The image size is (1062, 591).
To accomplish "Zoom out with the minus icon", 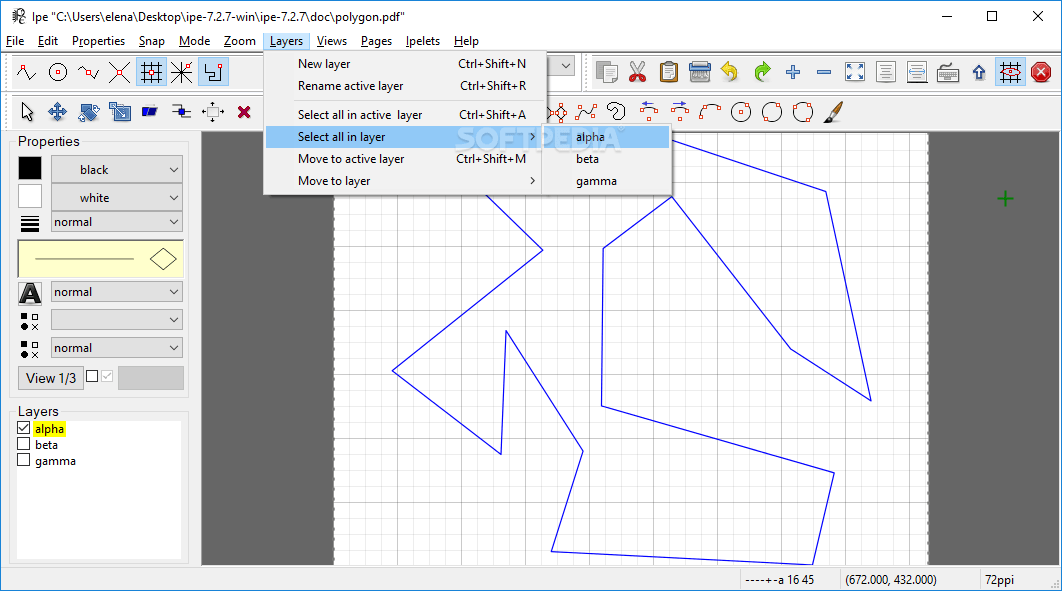I will pyautogui.click(x=824, y=72).
